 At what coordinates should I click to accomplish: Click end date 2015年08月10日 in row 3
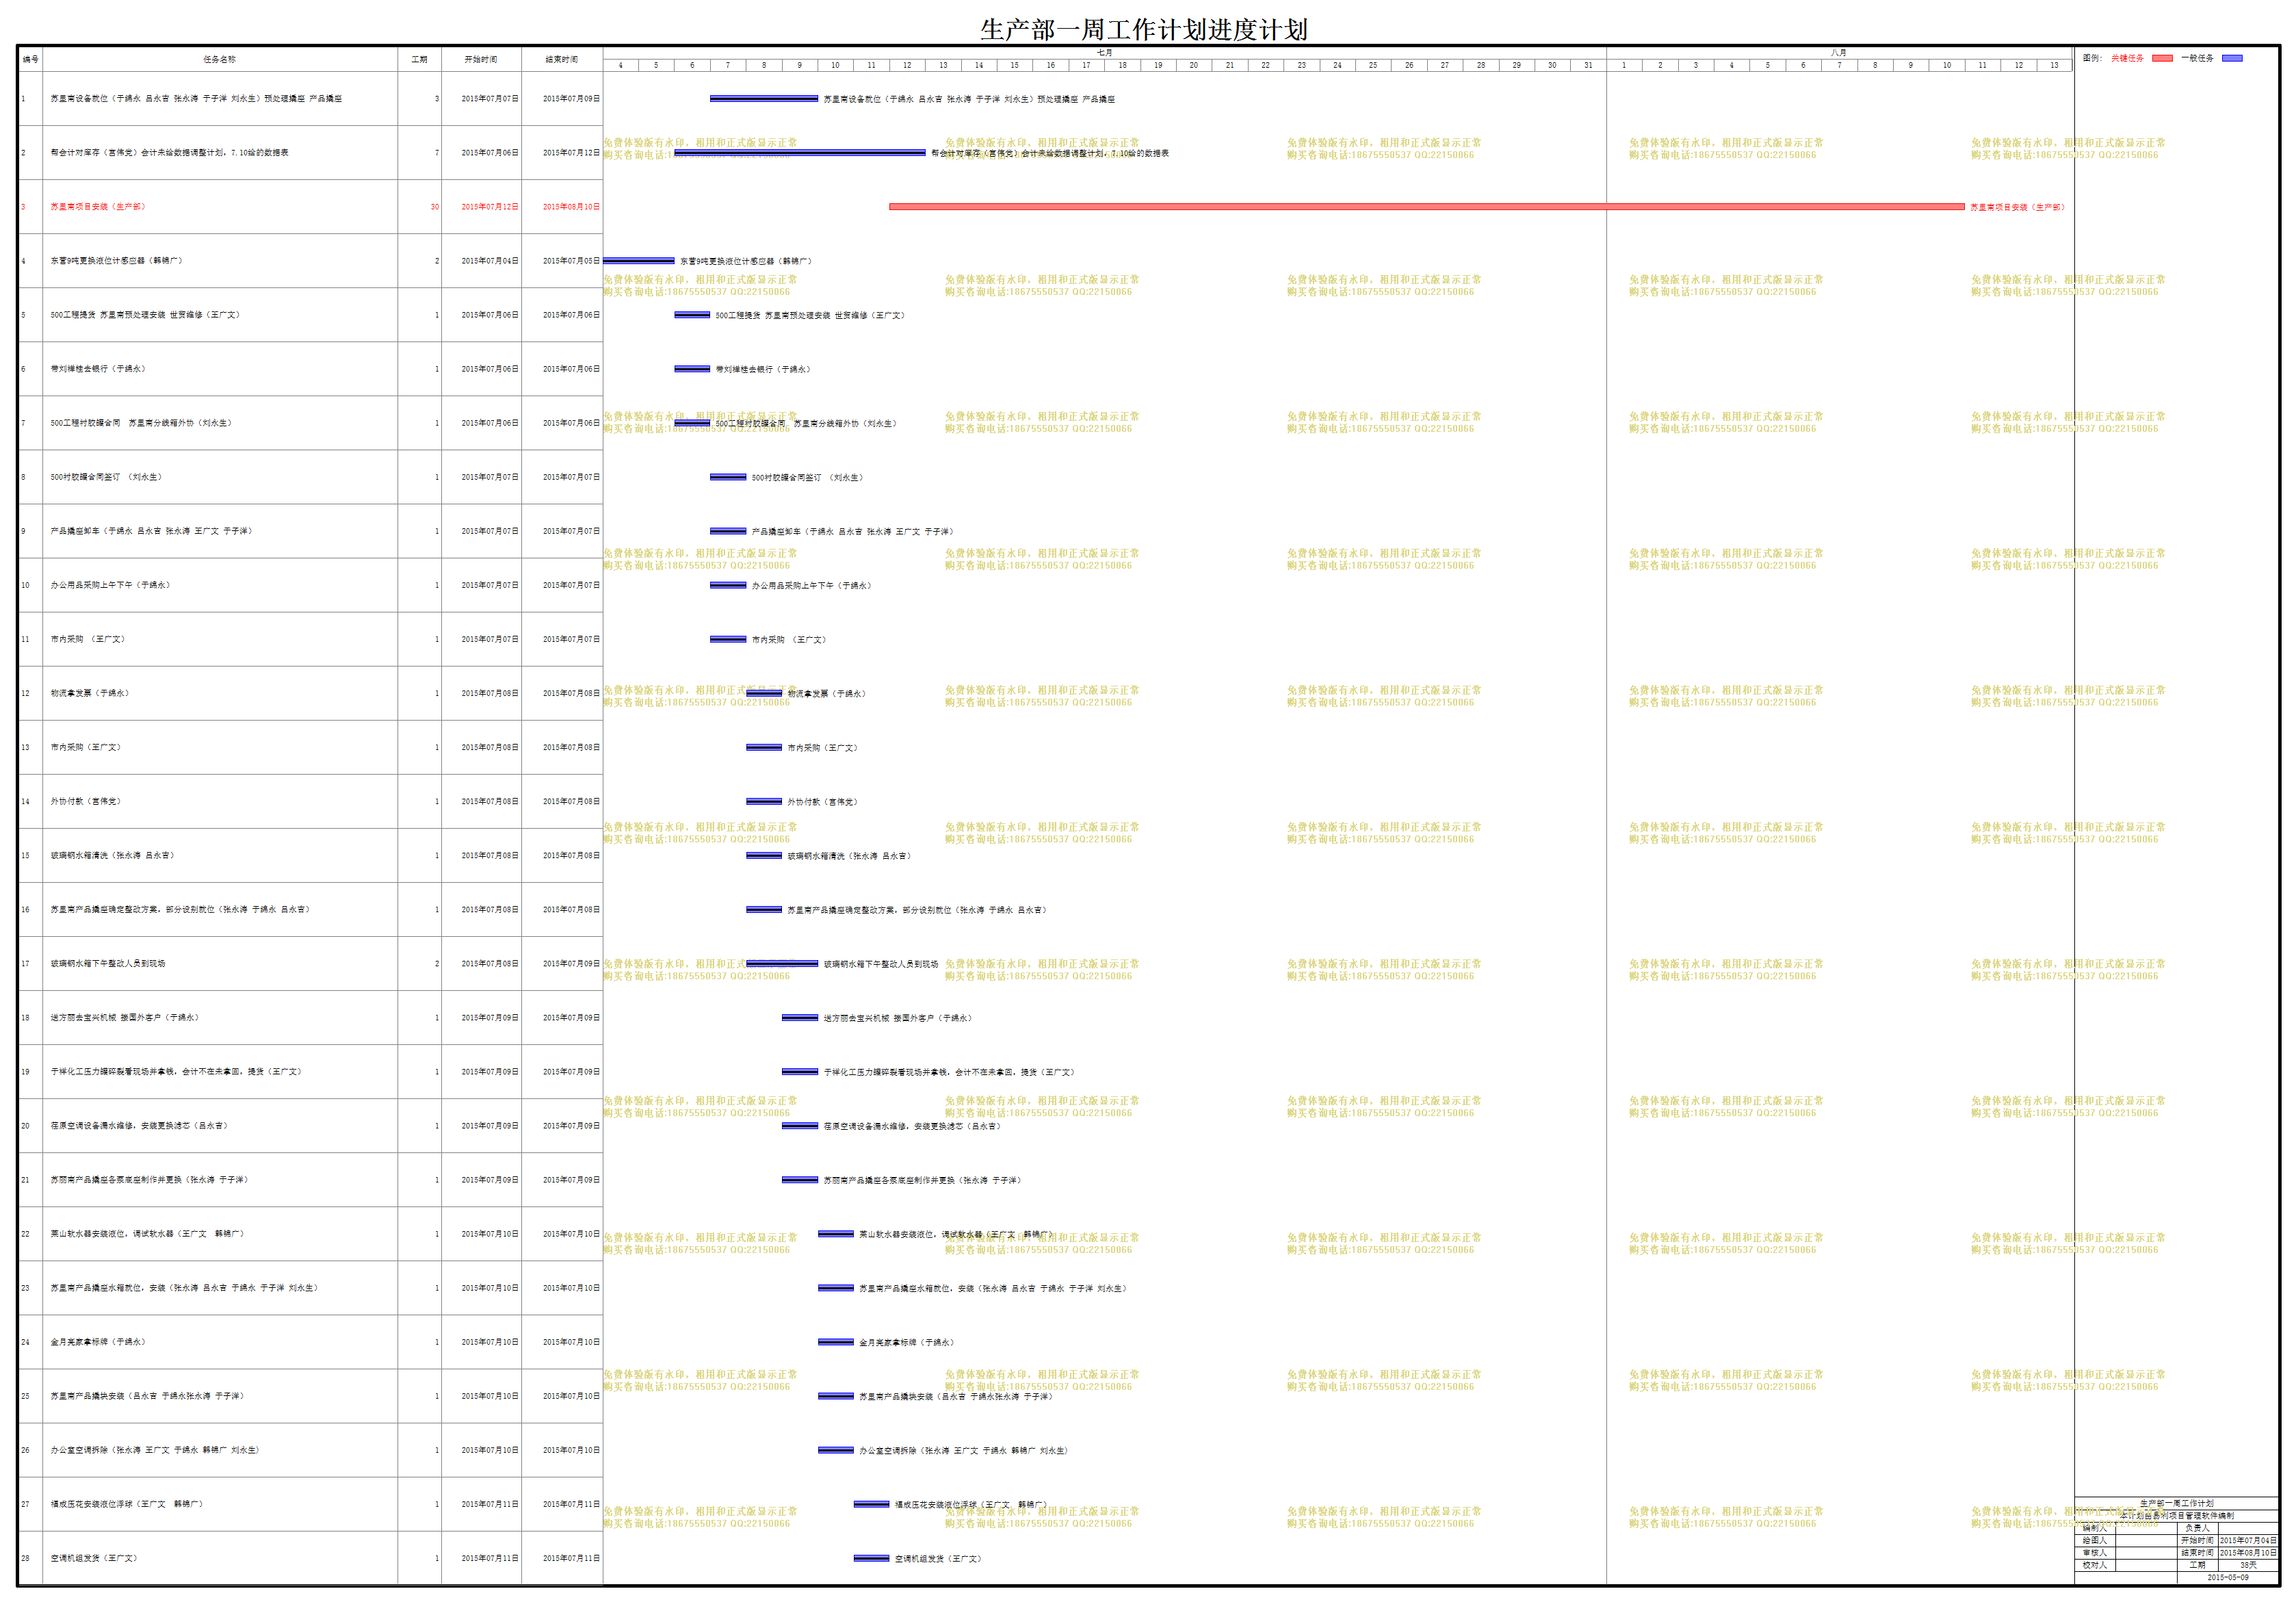tap(572, 207)
